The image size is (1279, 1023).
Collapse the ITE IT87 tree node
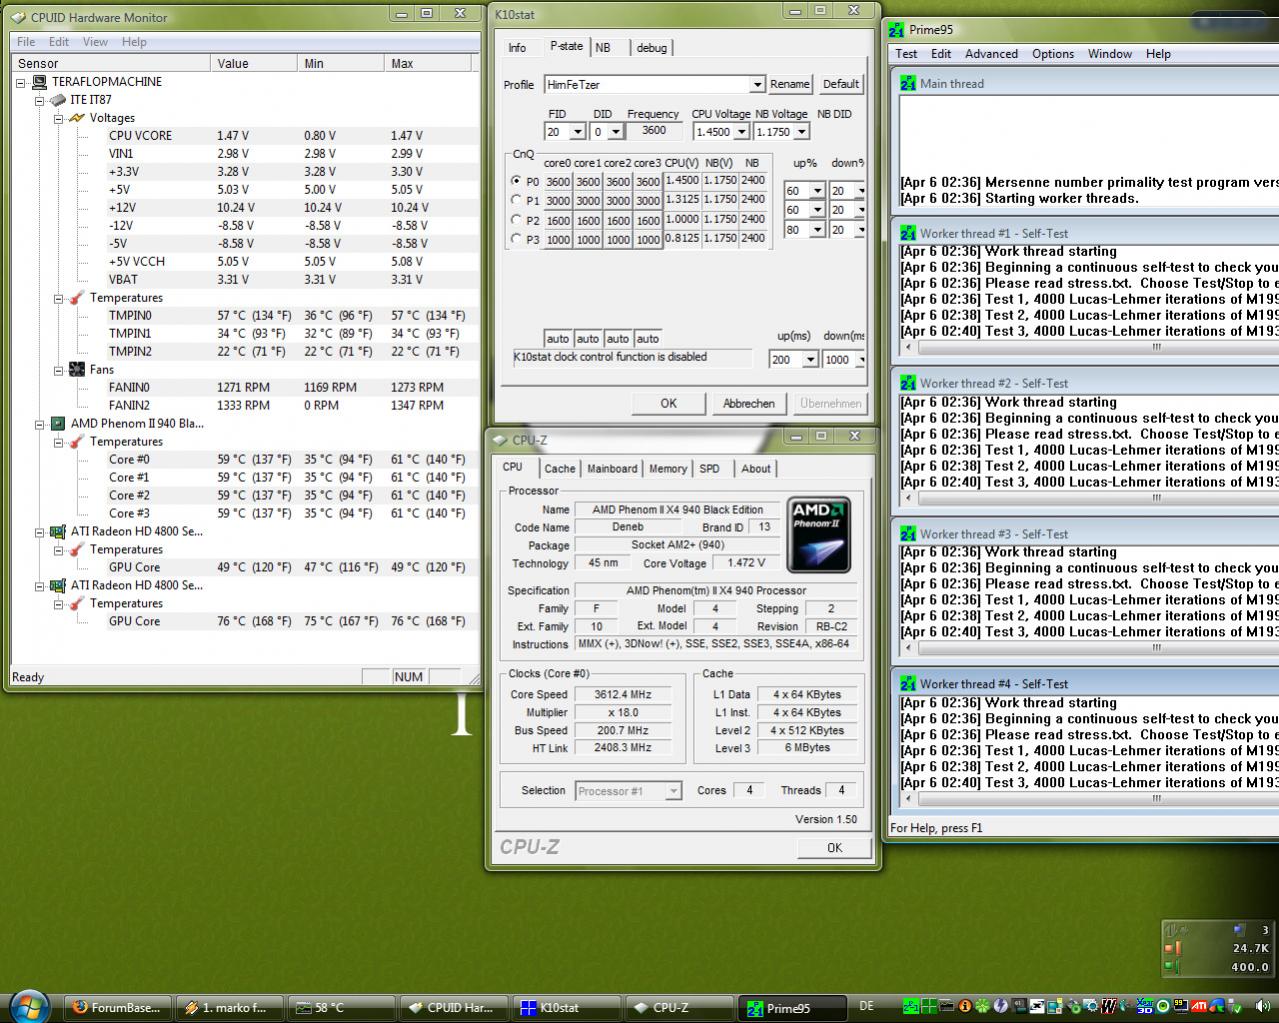pyautogui.click(x=40, y=101)
